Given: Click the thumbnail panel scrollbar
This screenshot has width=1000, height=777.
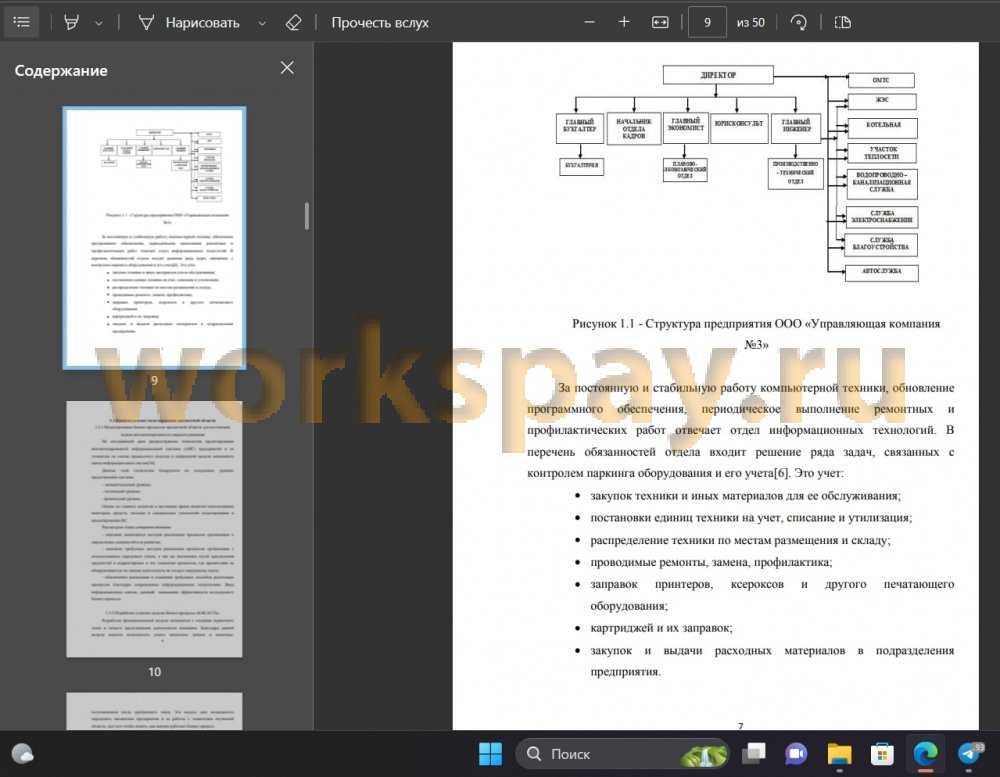Looking at the screenshot, I should (x=307, y=216).
